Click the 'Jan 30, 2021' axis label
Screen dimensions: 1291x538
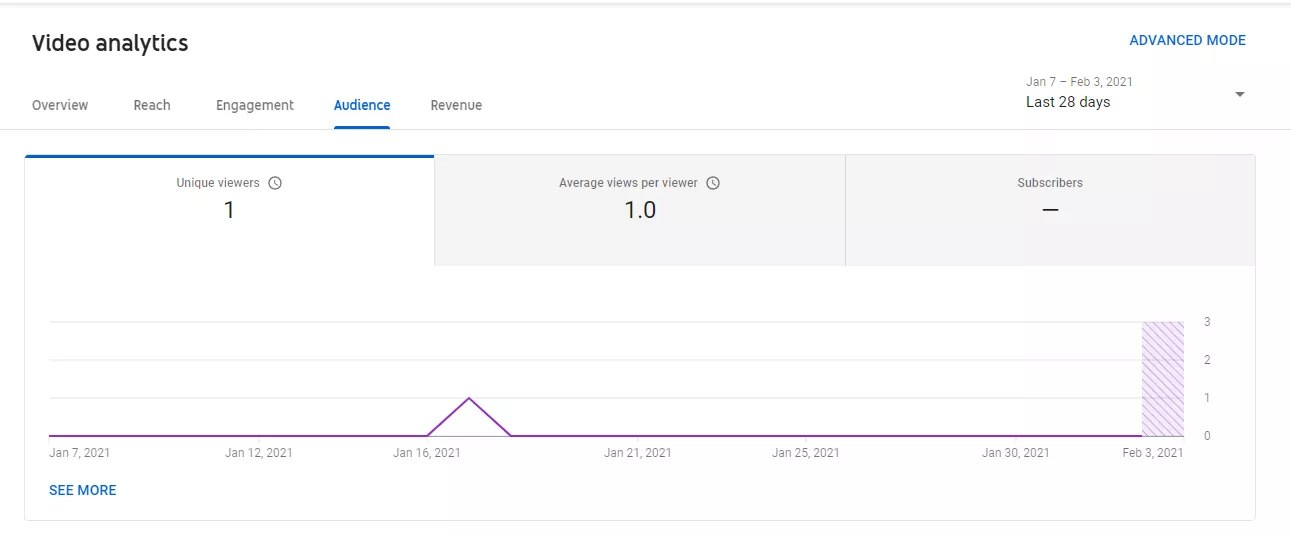click(1015, 453)
